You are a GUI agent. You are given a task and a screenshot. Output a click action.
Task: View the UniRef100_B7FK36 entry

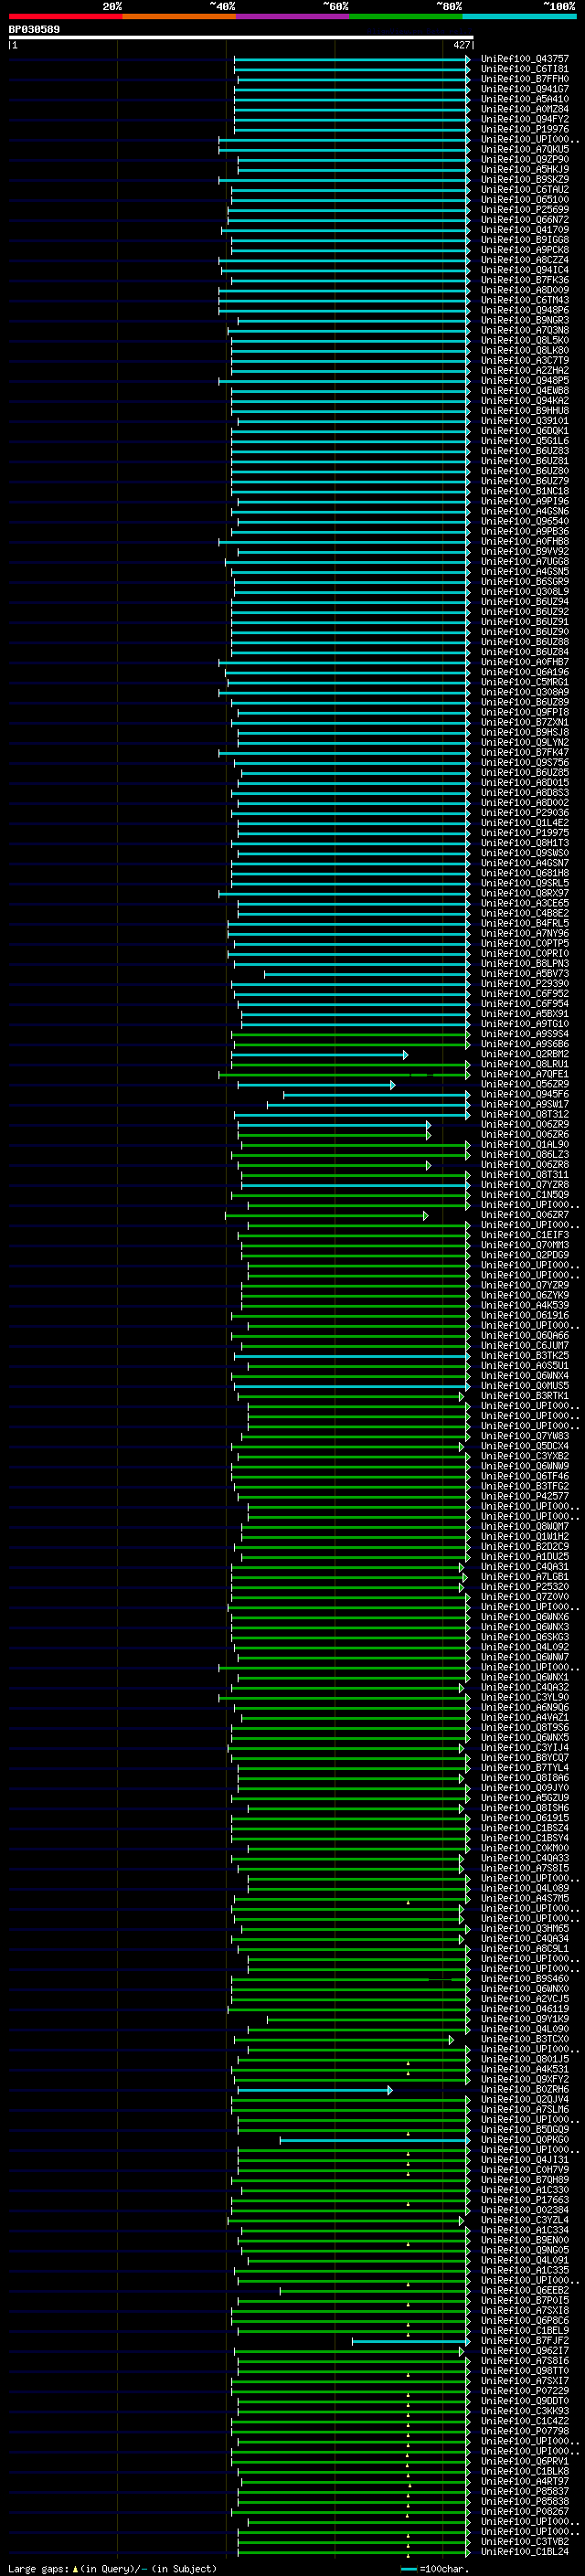[524, 280]
